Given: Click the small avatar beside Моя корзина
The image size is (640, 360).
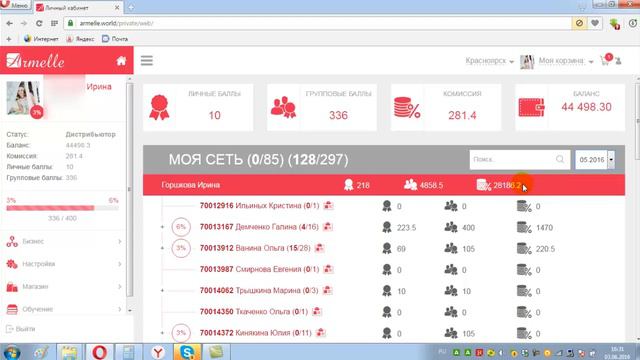Looking at the screenshot, I should pos(527,62).
